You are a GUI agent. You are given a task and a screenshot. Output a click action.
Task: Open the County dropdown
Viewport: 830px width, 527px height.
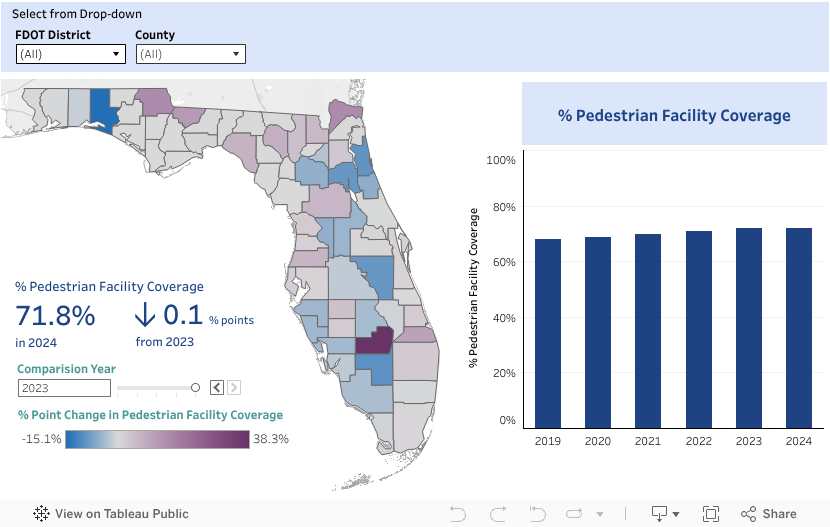tap(190, 54)
